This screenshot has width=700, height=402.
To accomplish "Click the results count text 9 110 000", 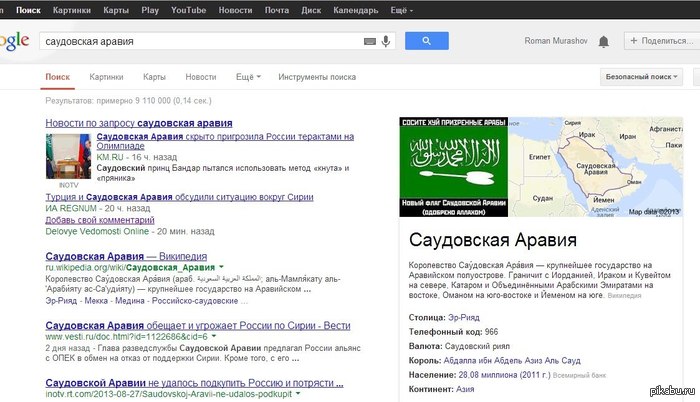I will click(x=129, y=101).
